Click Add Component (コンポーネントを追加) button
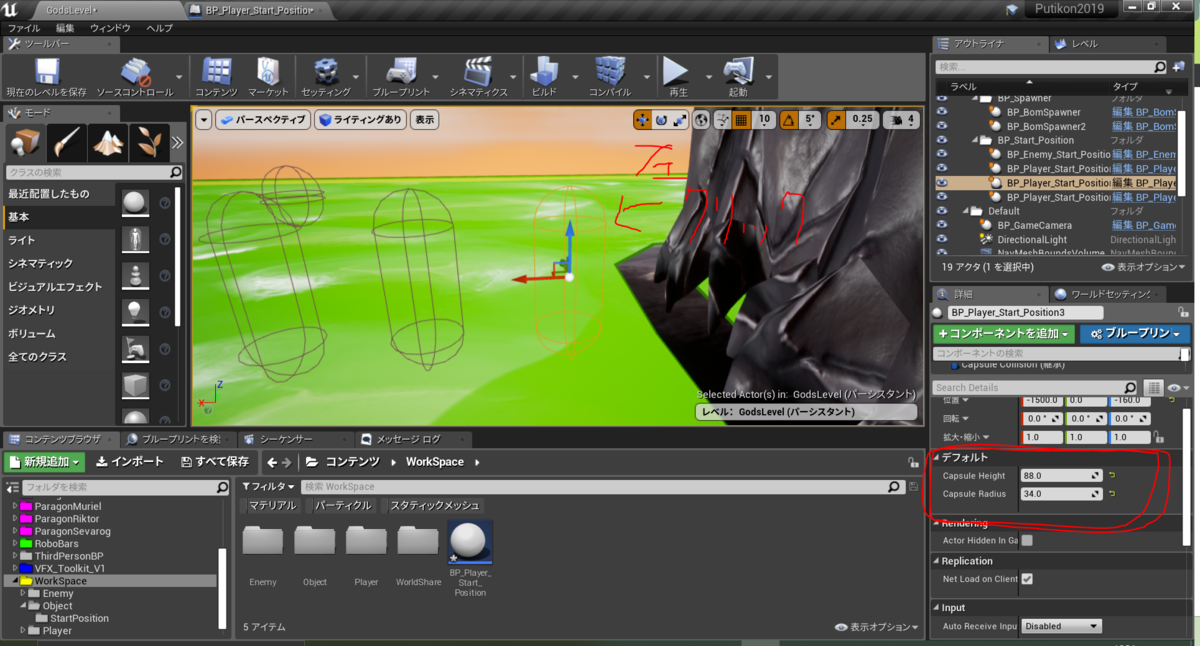The width and height of the screenshot is (1200, 646). tap(1004, 333)
